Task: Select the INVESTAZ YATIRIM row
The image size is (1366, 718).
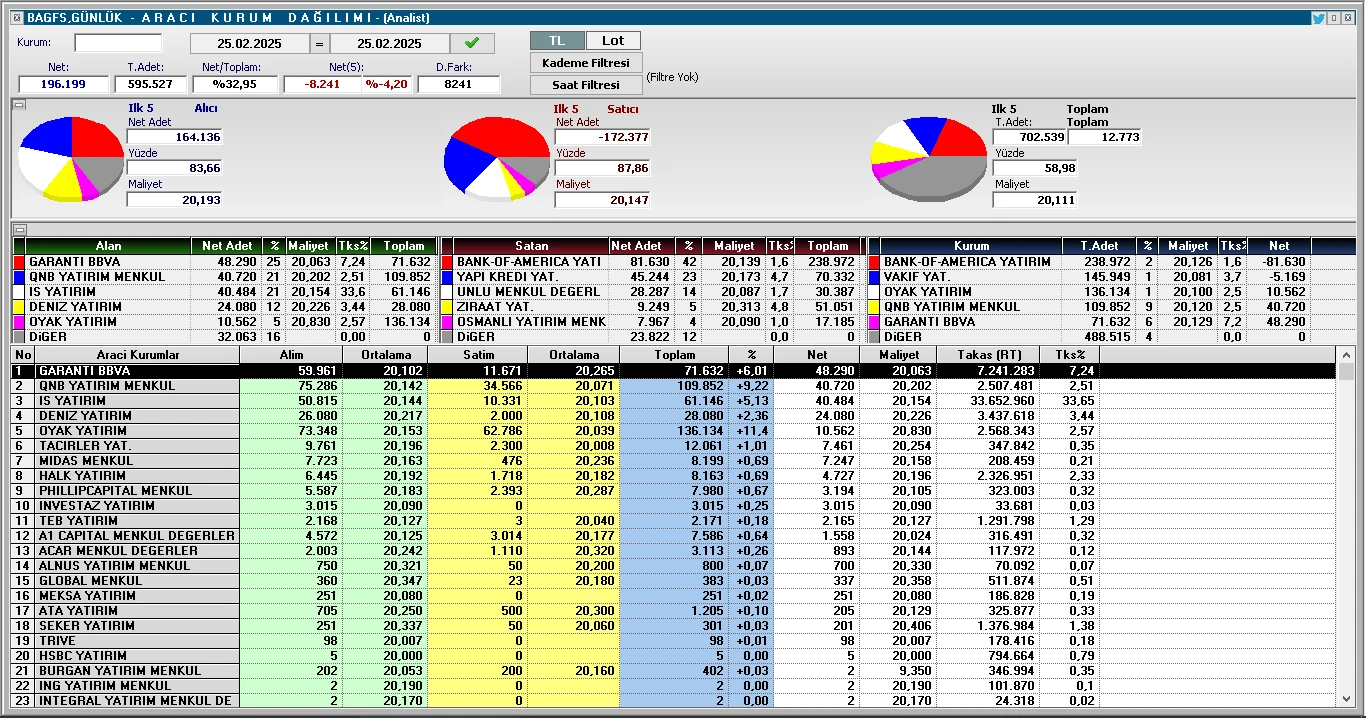Action: pos(675,506)
